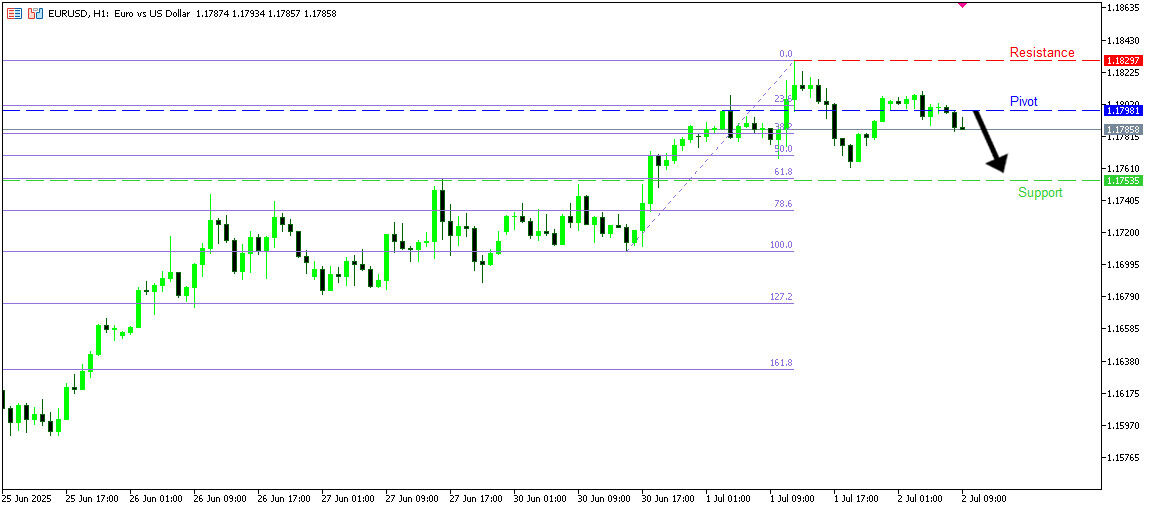Screen dimensions: 1154x510
Task: Click the blue 1.17981 pivot price tag
Action: point(1125,110)
